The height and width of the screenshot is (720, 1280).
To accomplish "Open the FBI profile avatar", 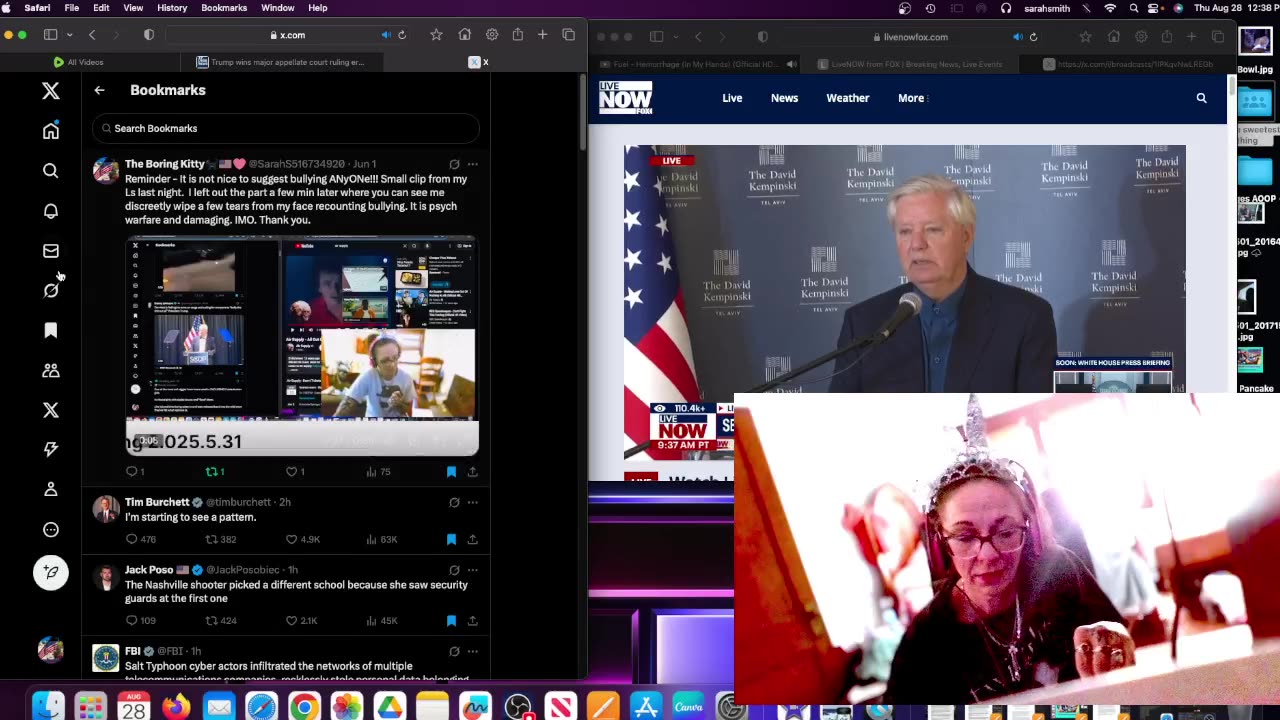I will (106, 658).
